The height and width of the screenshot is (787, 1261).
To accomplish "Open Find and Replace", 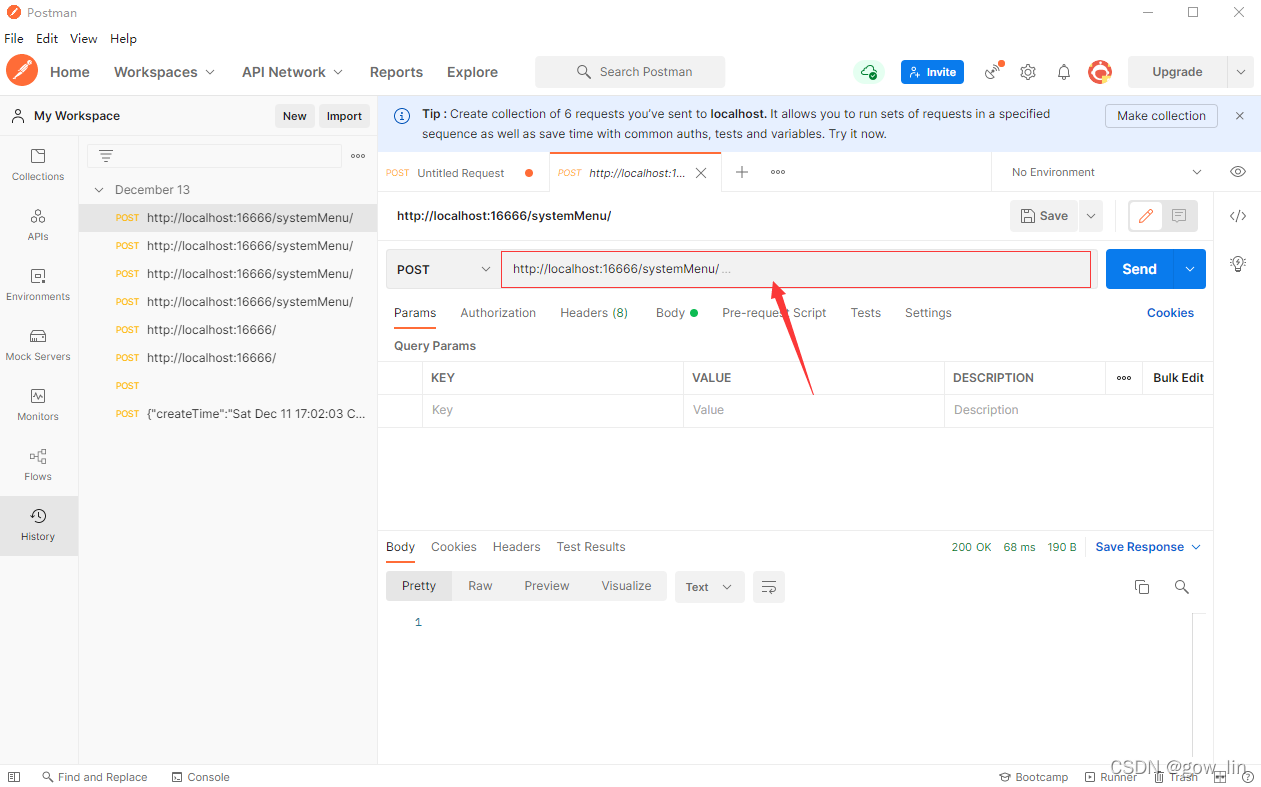I will click(x=94, y=777).
